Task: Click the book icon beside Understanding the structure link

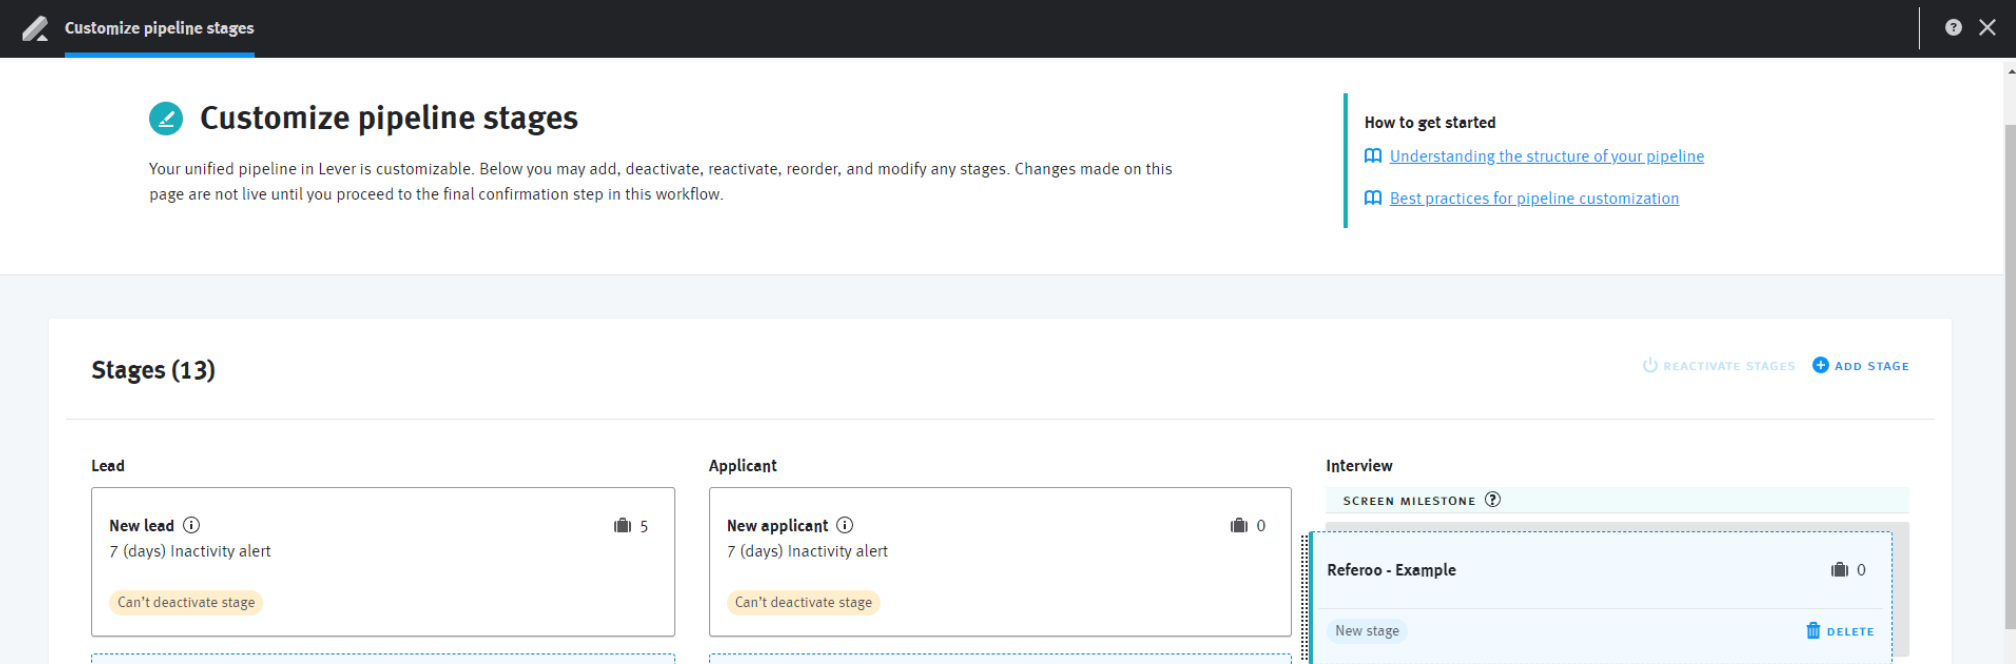Action: 1373,156
